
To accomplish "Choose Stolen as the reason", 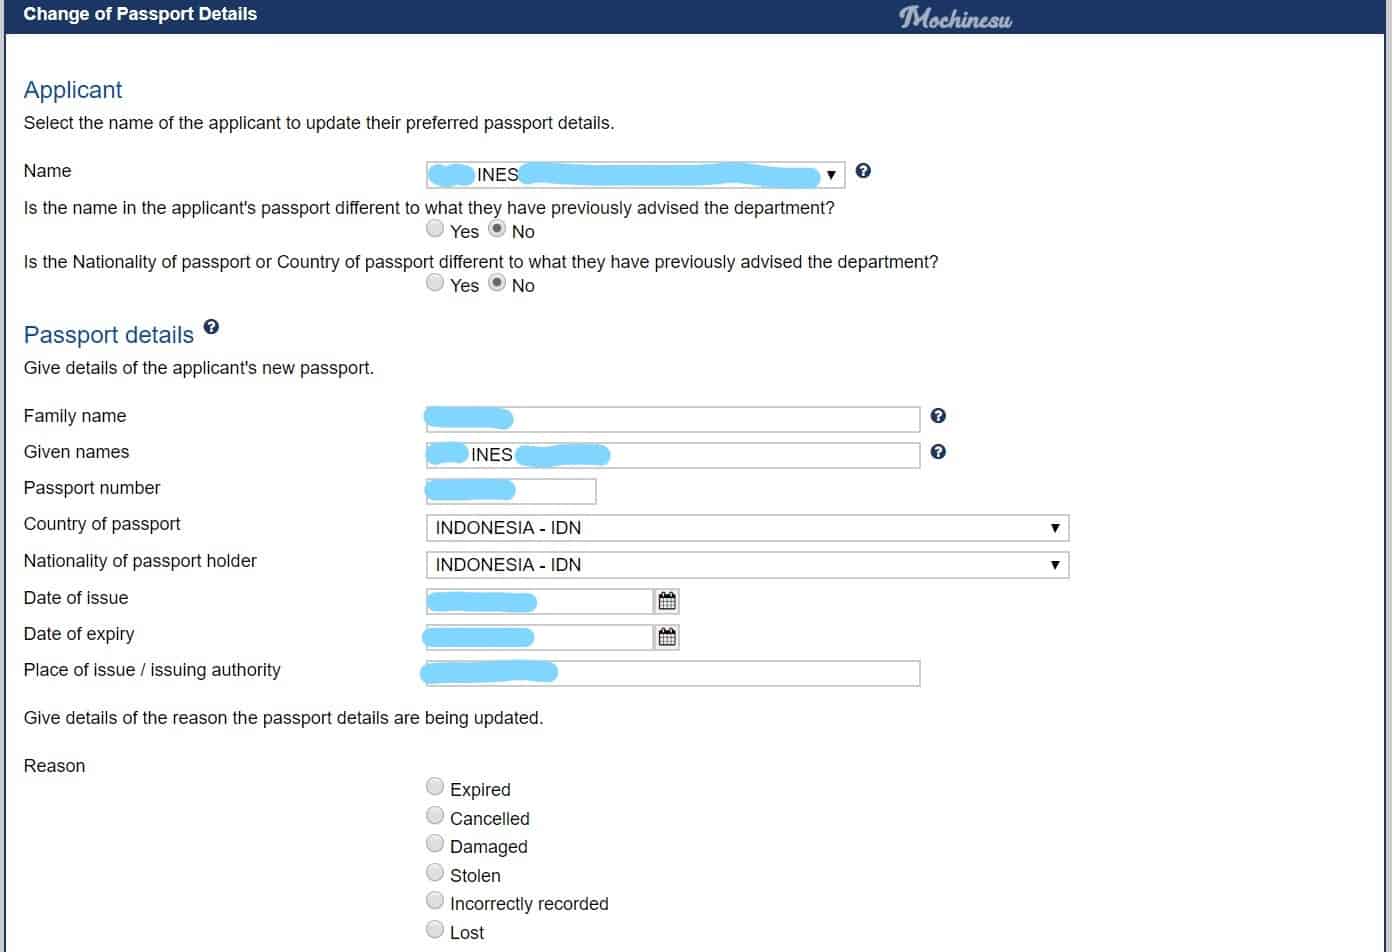I will pos(435,873).
